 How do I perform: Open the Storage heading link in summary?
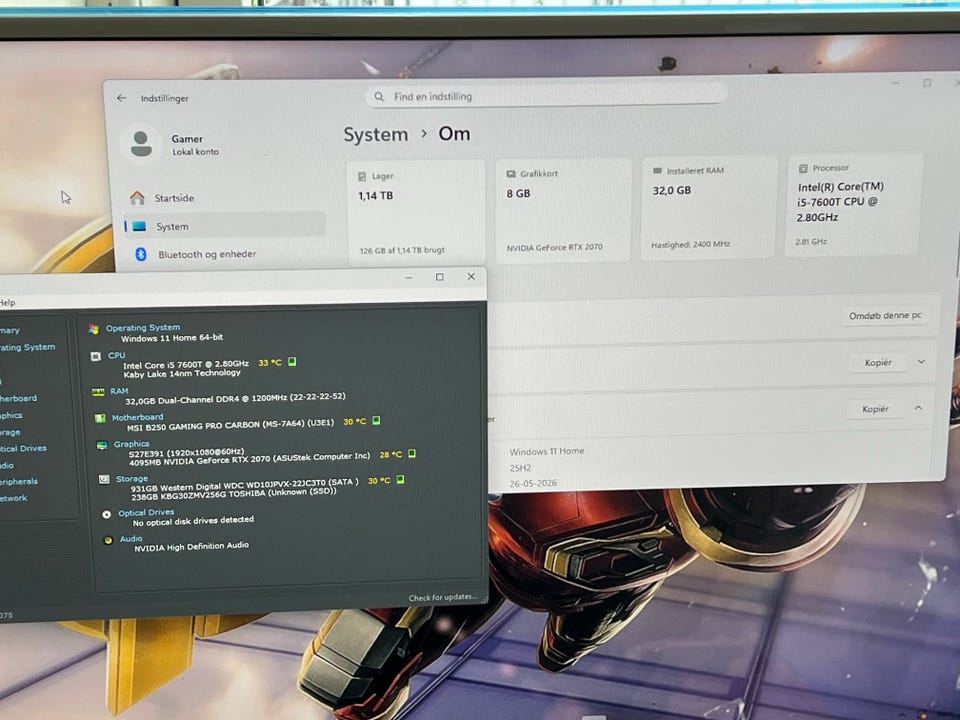point(132,478)
